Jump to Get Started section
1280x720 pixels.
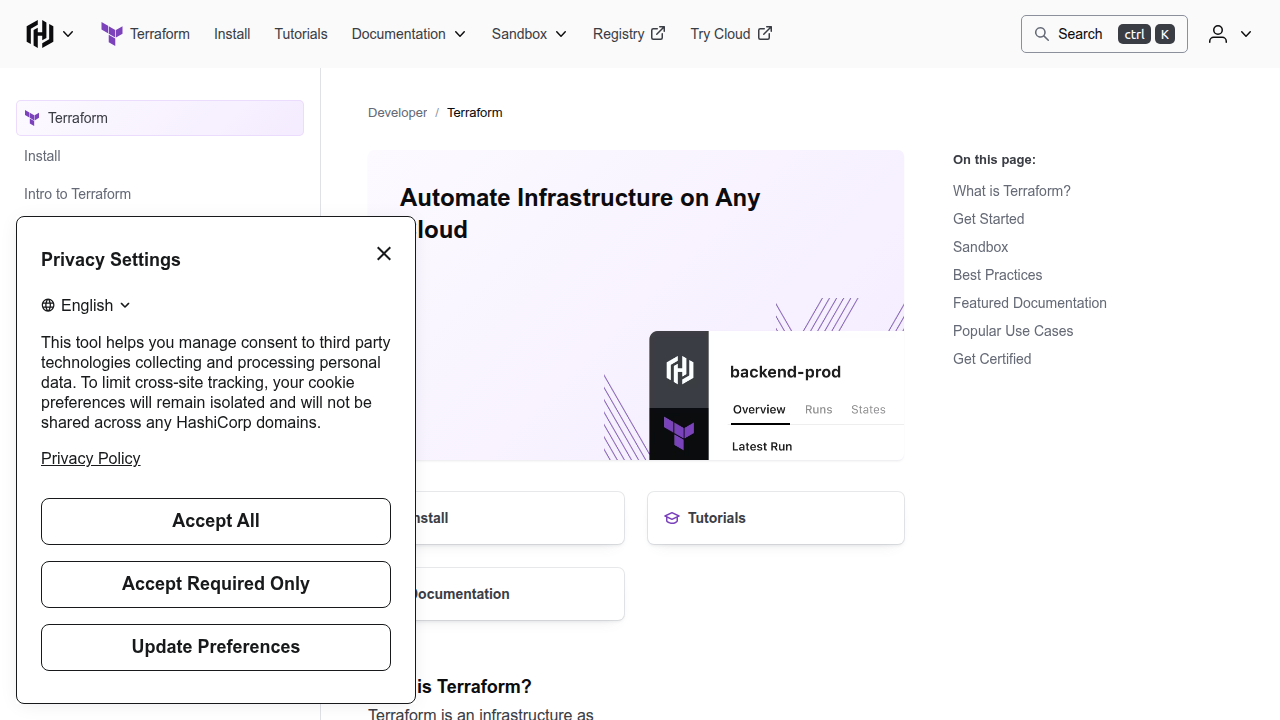click(988, 219)
